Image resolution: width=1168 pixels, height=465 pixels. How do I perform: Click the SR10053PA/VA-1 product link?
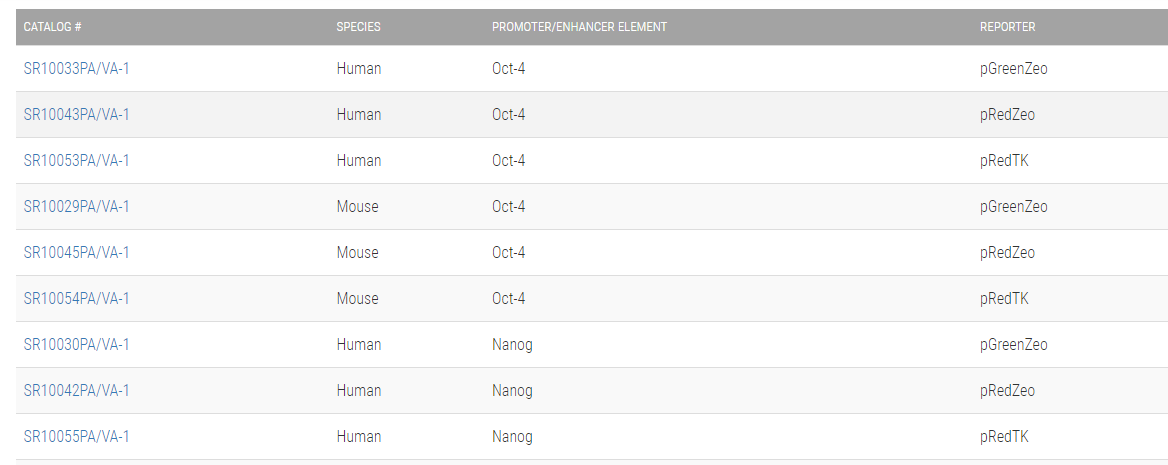point(76,161)
